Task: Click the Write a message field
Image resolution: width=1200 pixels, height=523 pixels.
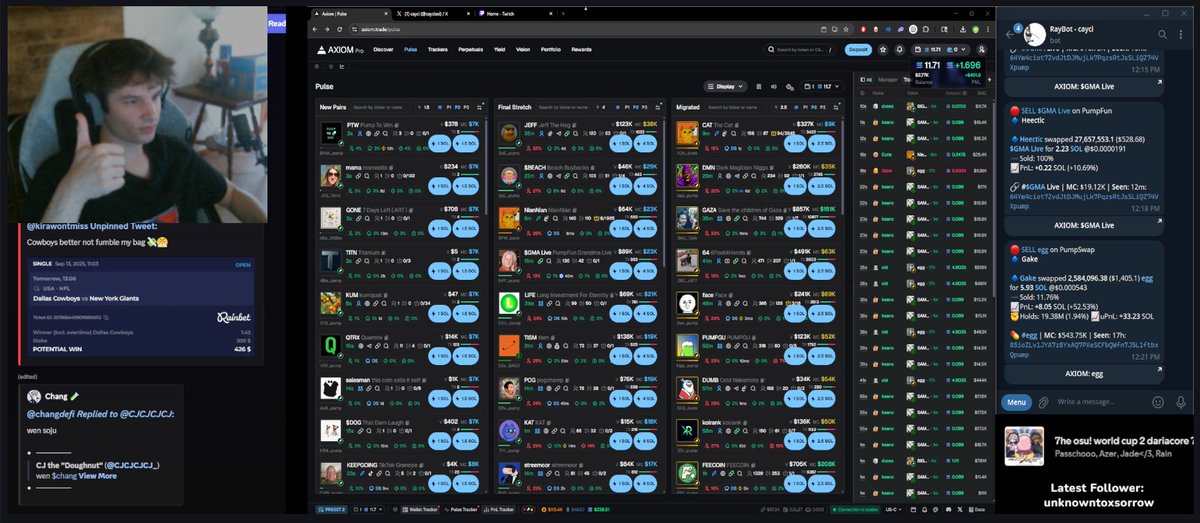Action: tap(1102, 402)
